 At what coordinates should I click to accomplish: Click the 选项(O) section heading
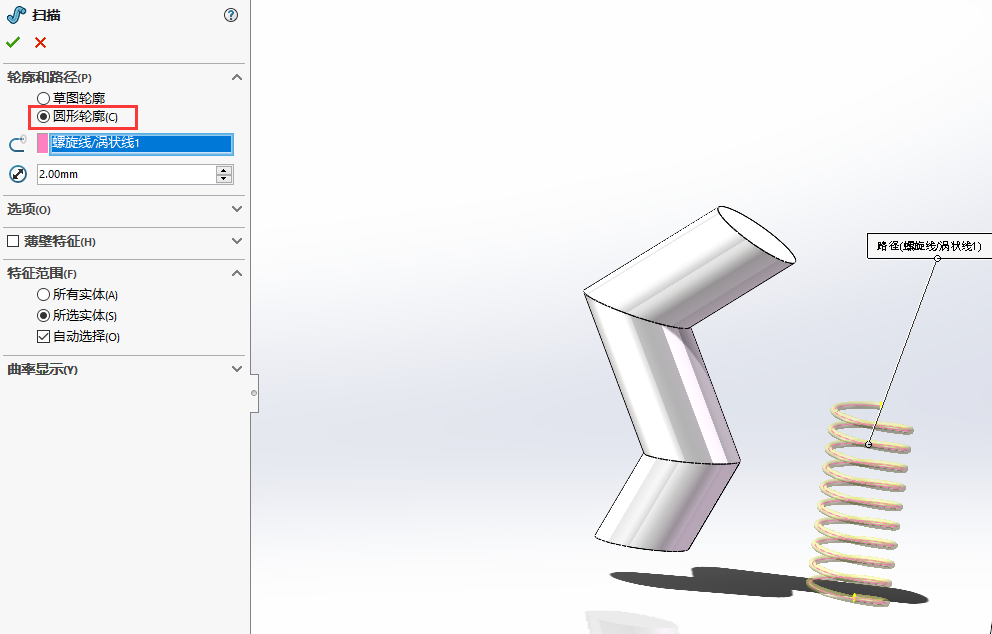tap(28, 209)
